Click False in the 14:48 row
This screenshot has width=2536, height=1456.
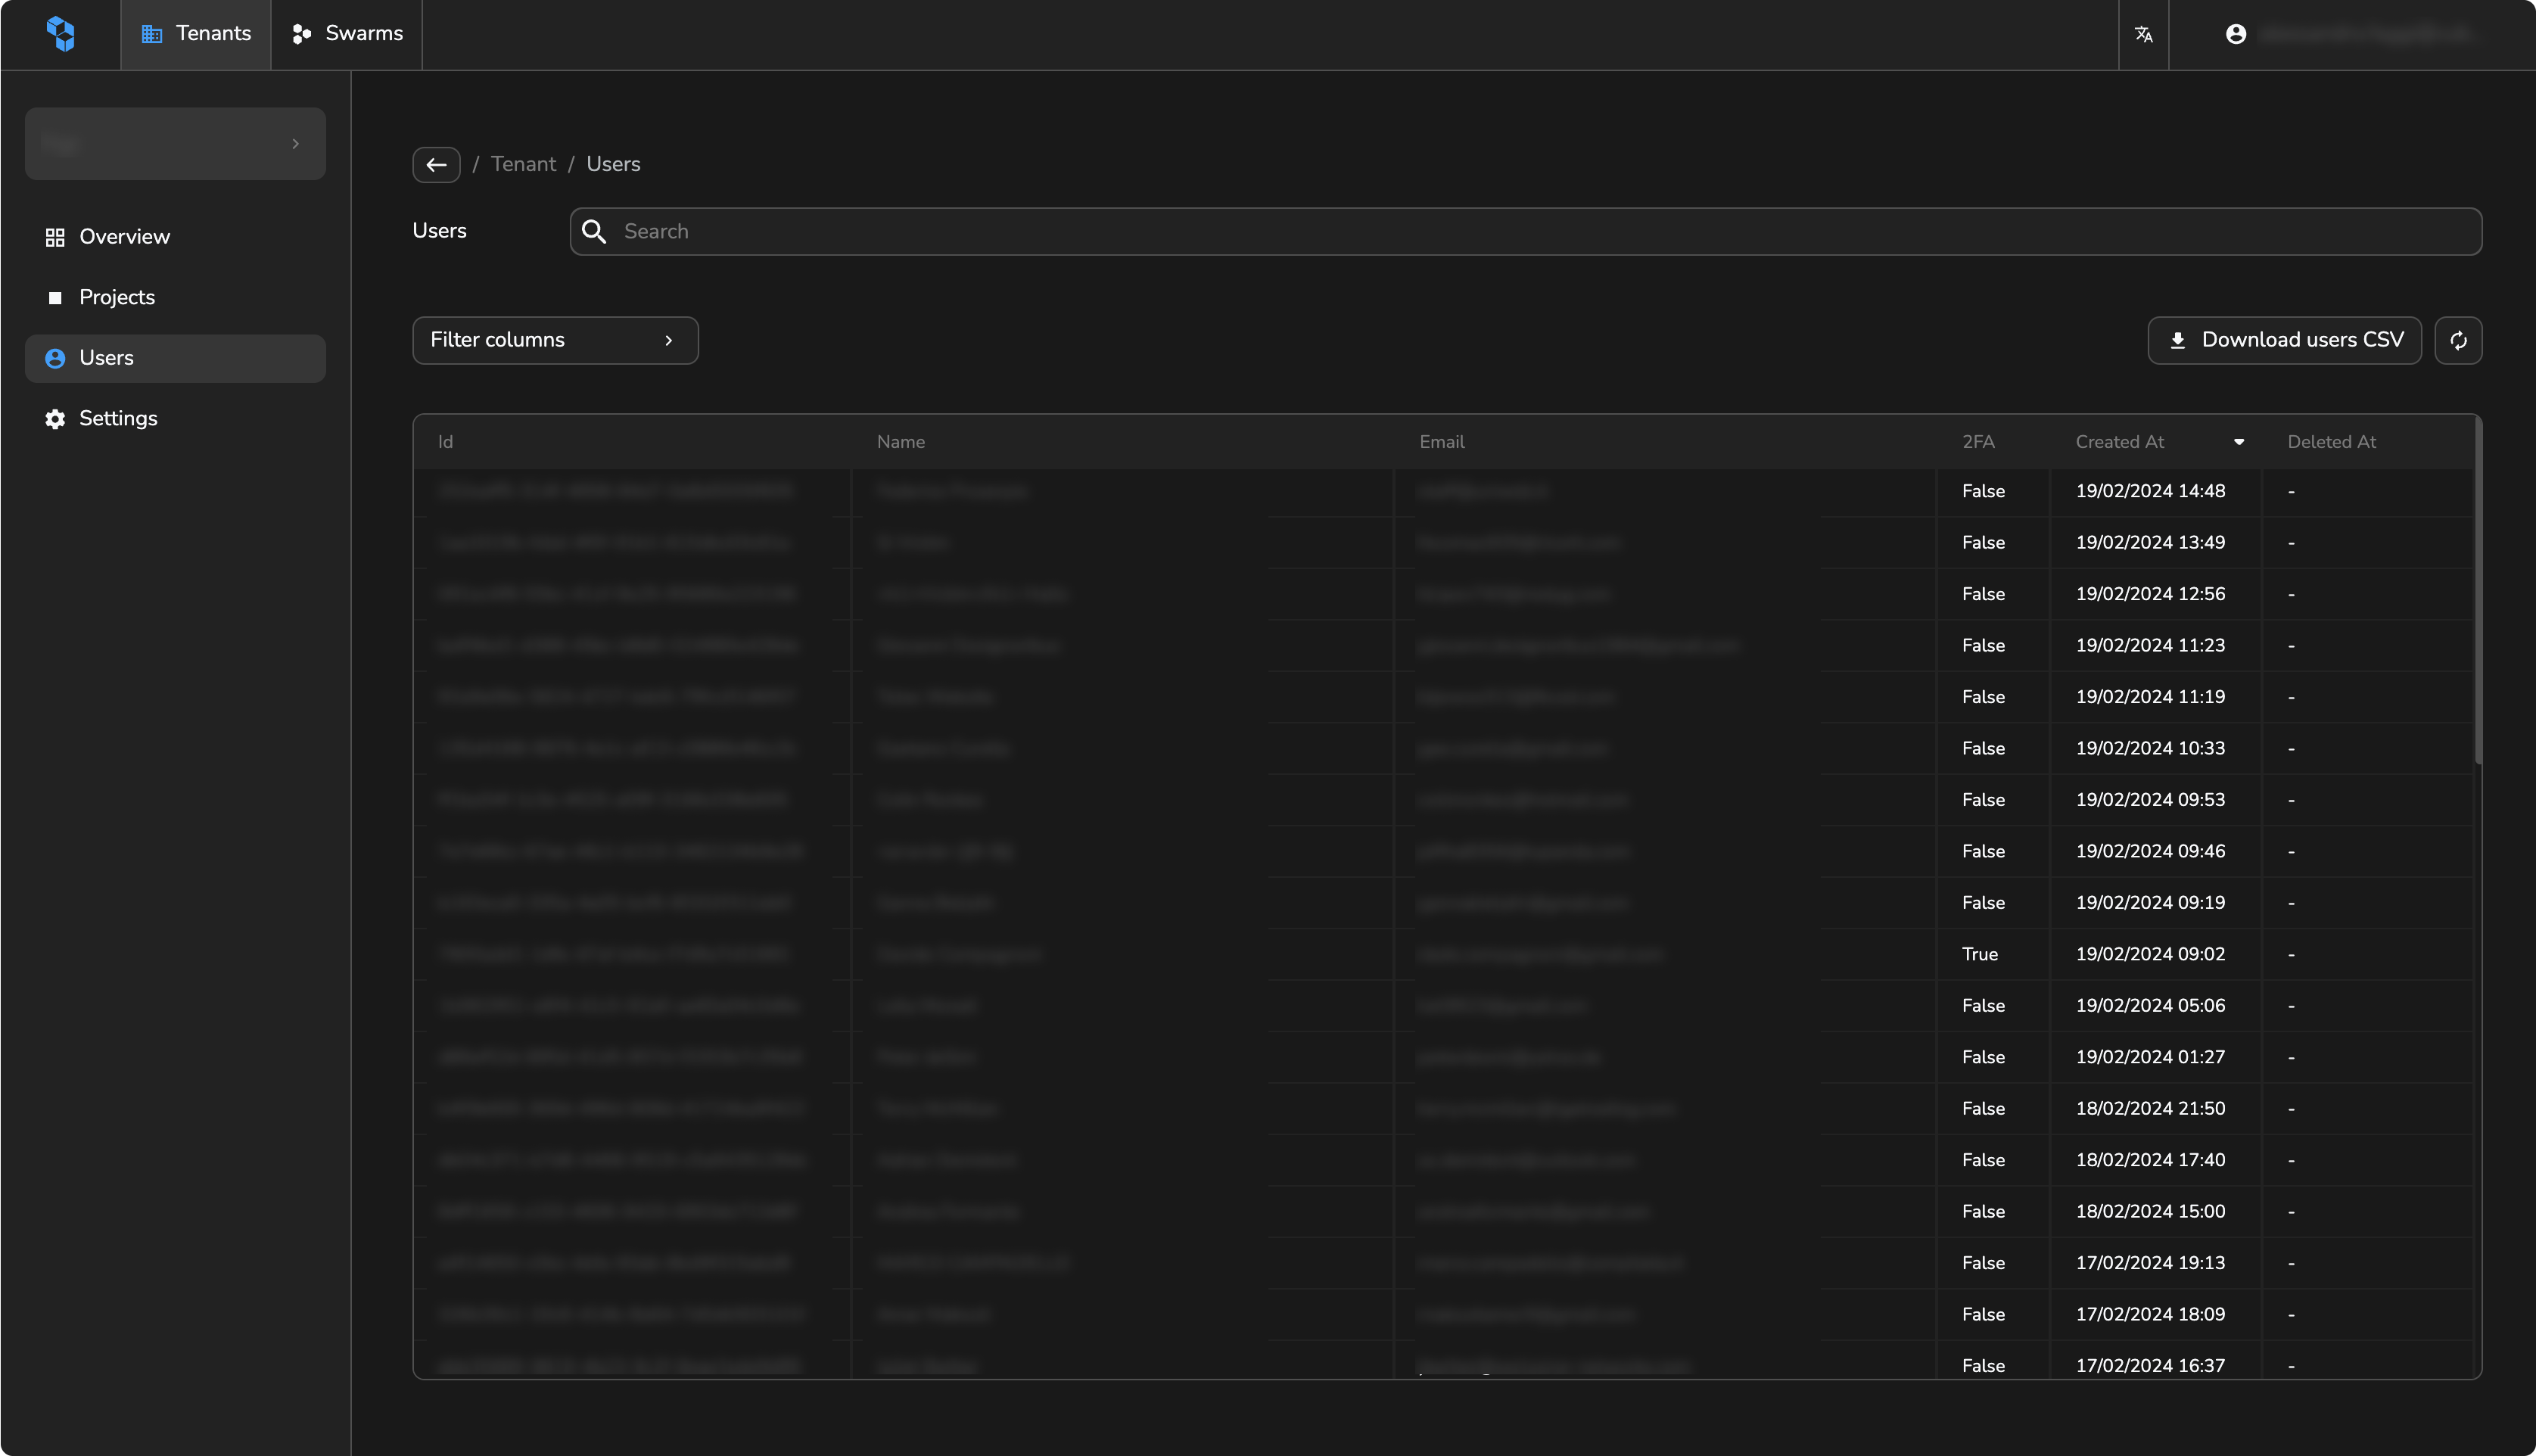(x=1983, y=491)
